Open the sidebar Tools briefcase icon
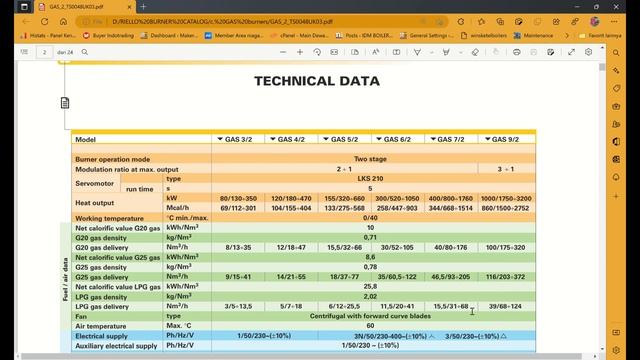This screenshot has height=360, width=640. 616,107
